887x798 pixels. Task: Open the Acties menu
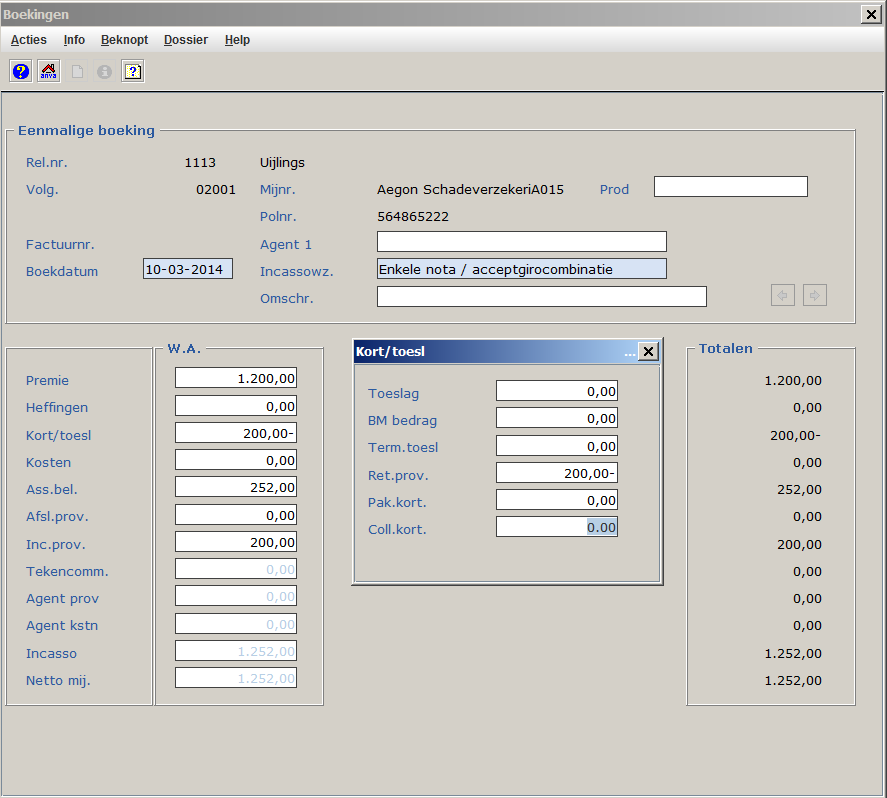(x=29, y=40)
